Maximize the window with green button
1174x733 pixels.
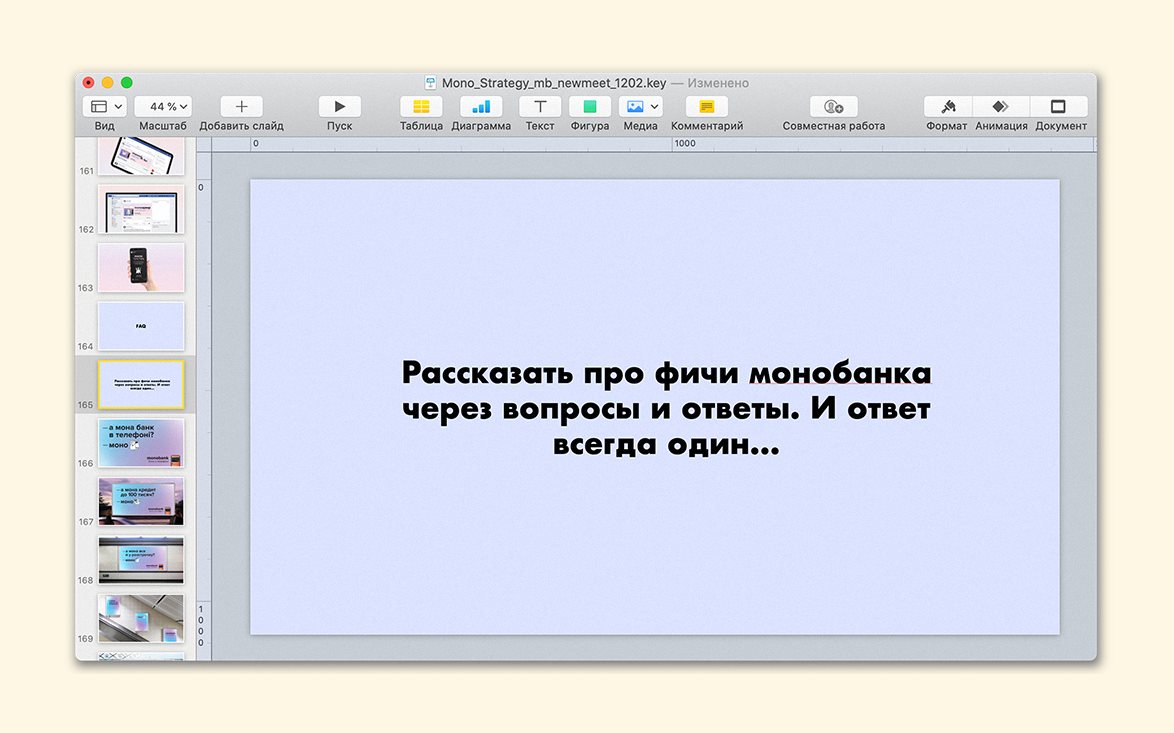coord(127,82)
